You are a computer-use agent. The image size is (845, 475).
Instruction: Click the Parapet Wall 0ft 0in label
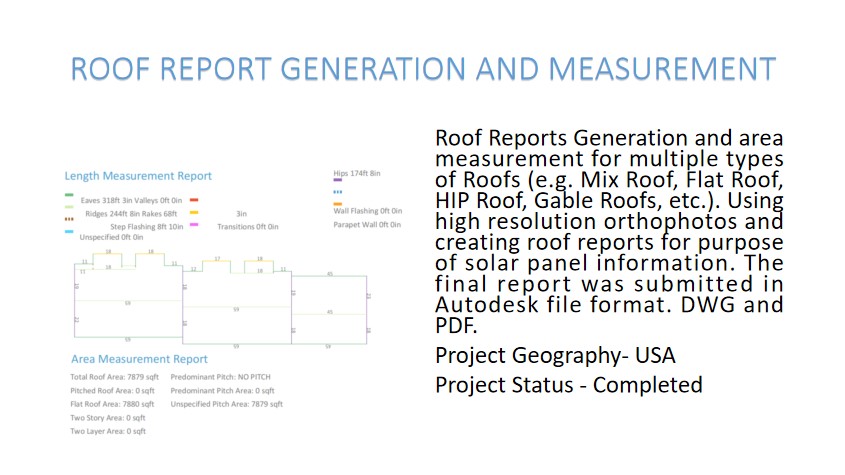(367, 225)
